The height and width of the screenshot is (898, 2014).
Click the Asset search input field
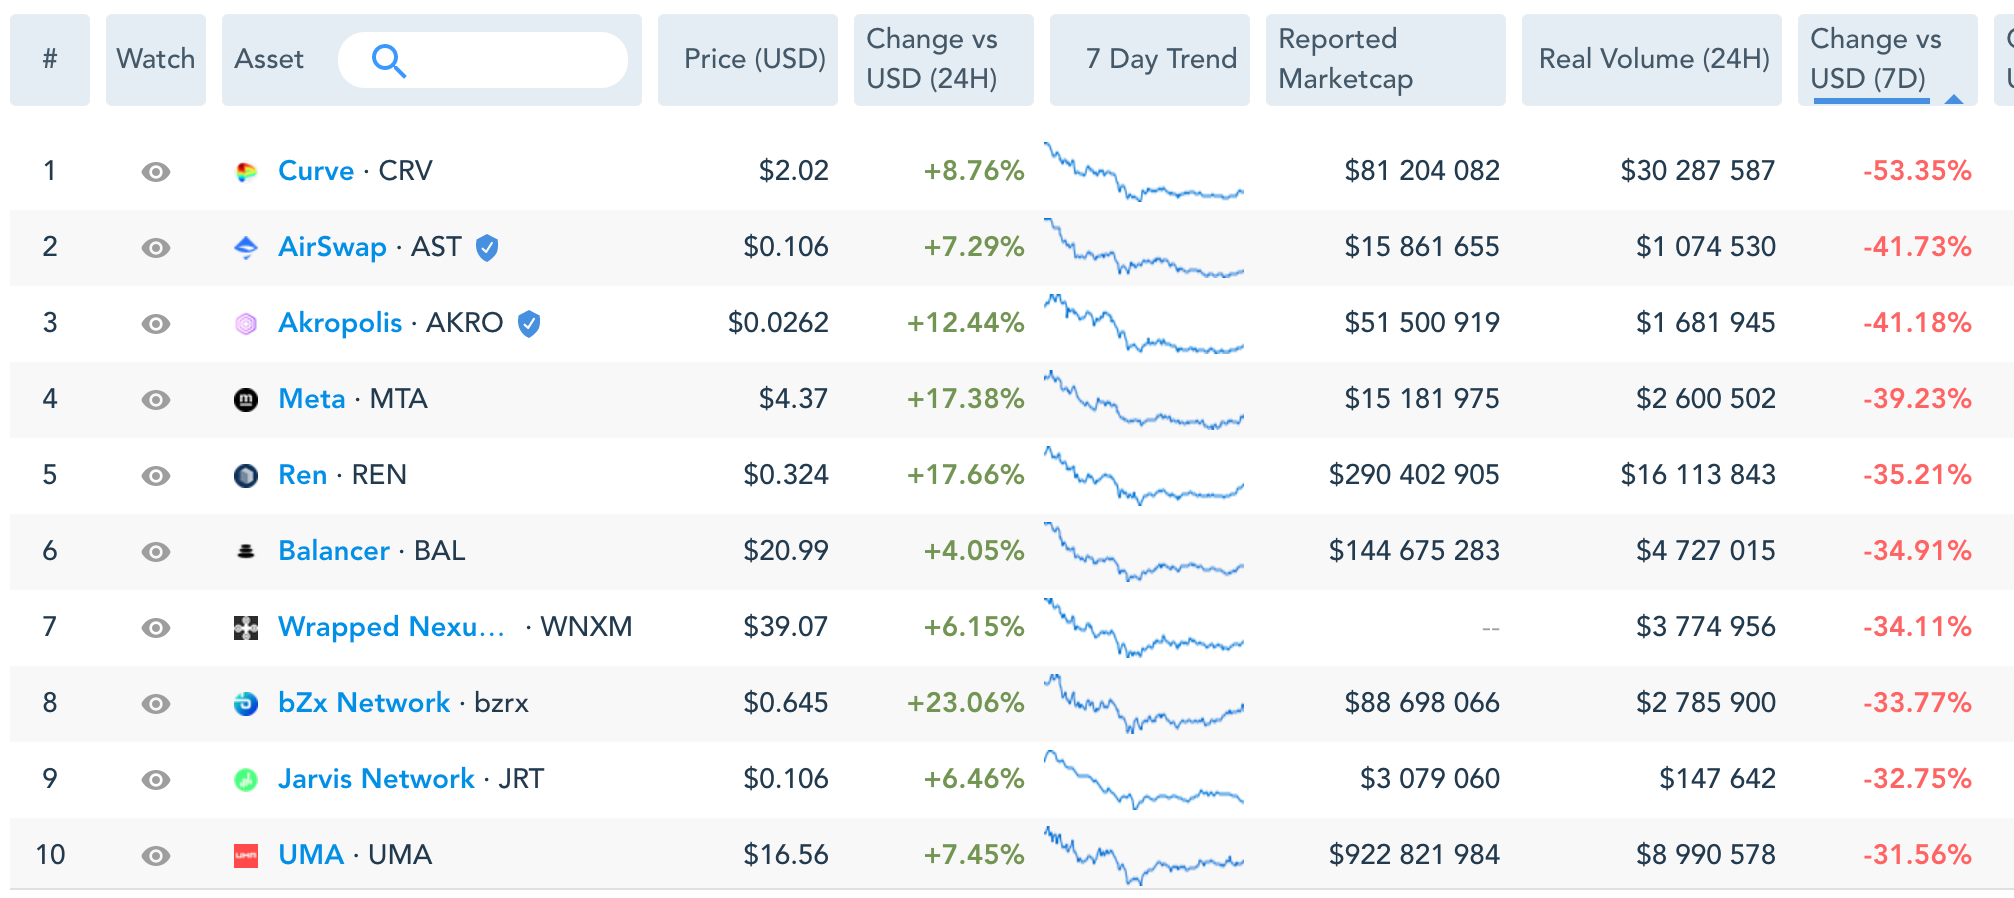[x=510, y=60]
